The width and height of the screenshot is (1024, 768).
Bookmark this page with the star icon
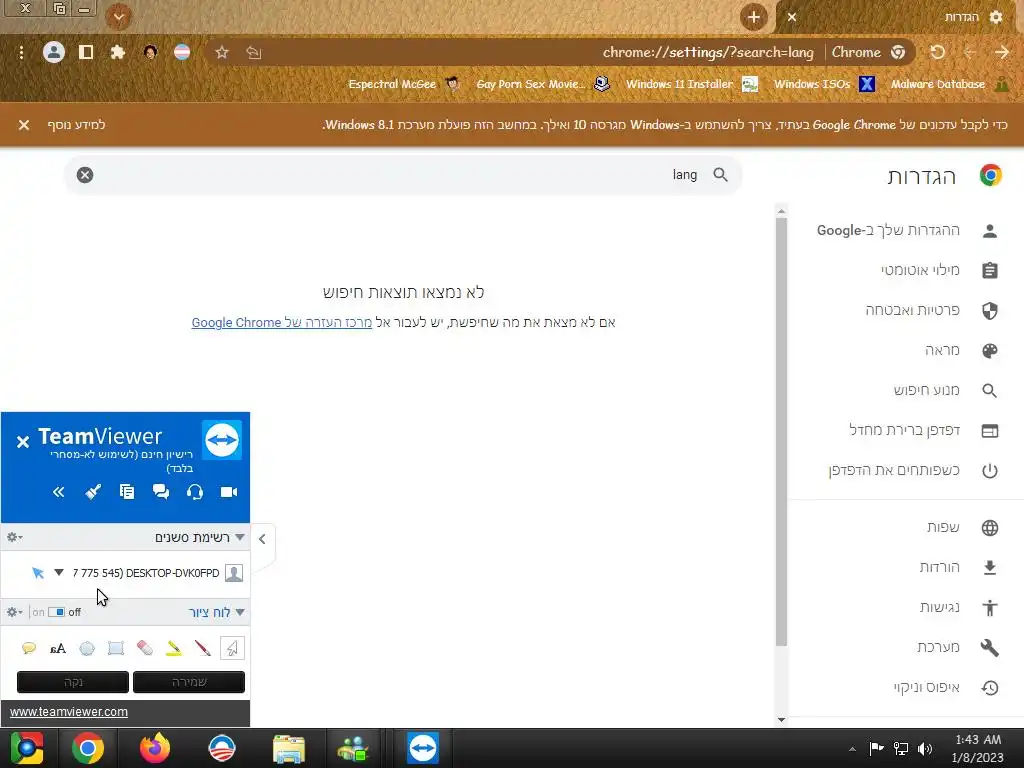tap(222, 52)
